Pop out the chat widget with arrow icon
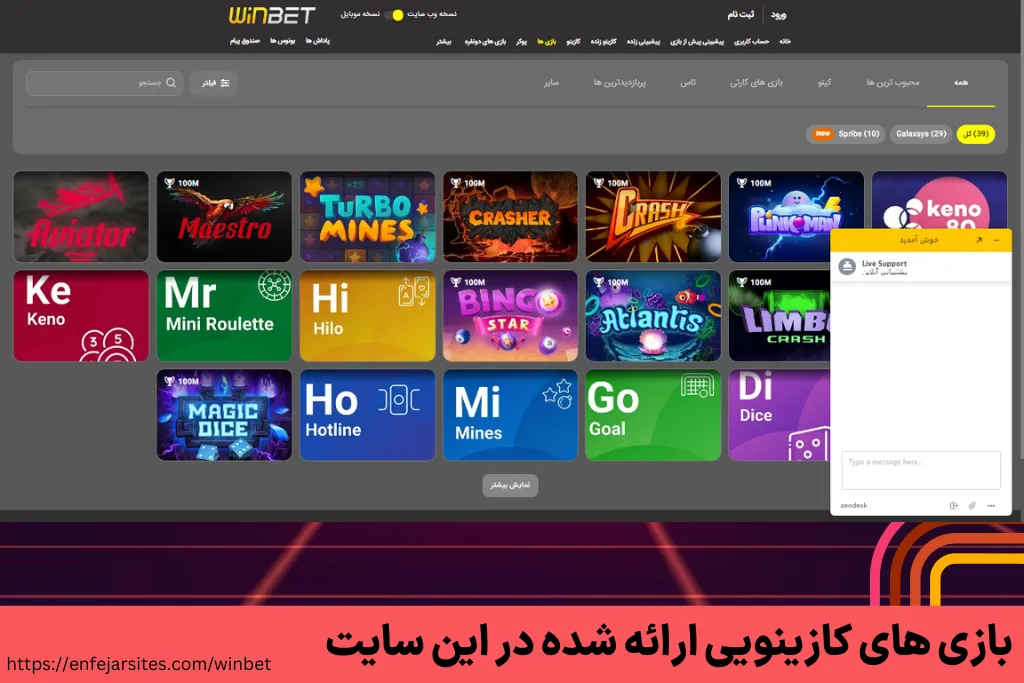The height and width of the screenshot is (683, 1024). (978, 240)
